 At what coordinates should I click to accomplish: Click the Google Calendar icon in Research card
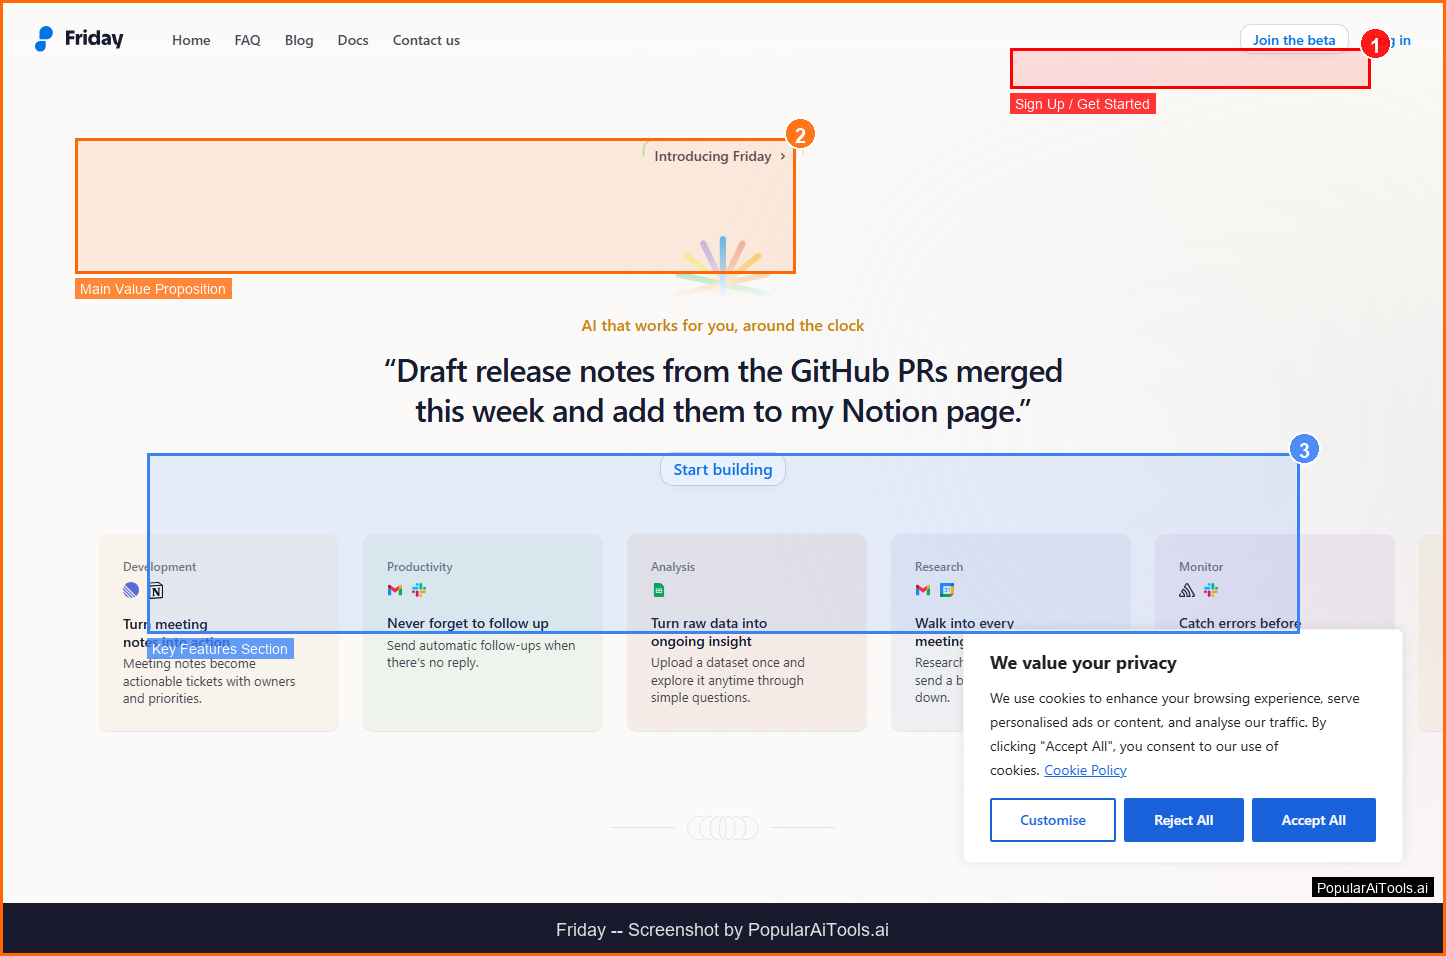coord(947,590)
